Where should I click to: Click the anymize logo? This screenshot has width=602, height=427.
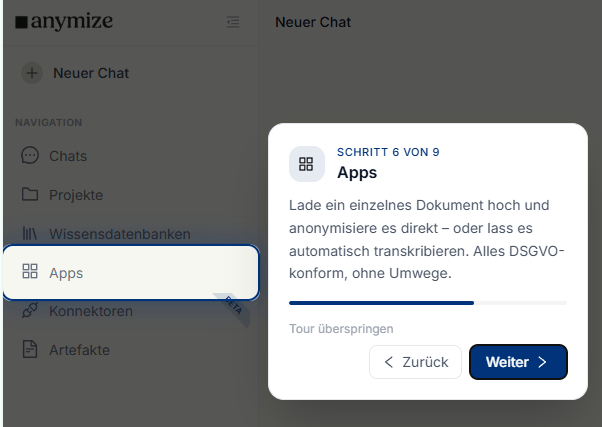pos(64,22)
